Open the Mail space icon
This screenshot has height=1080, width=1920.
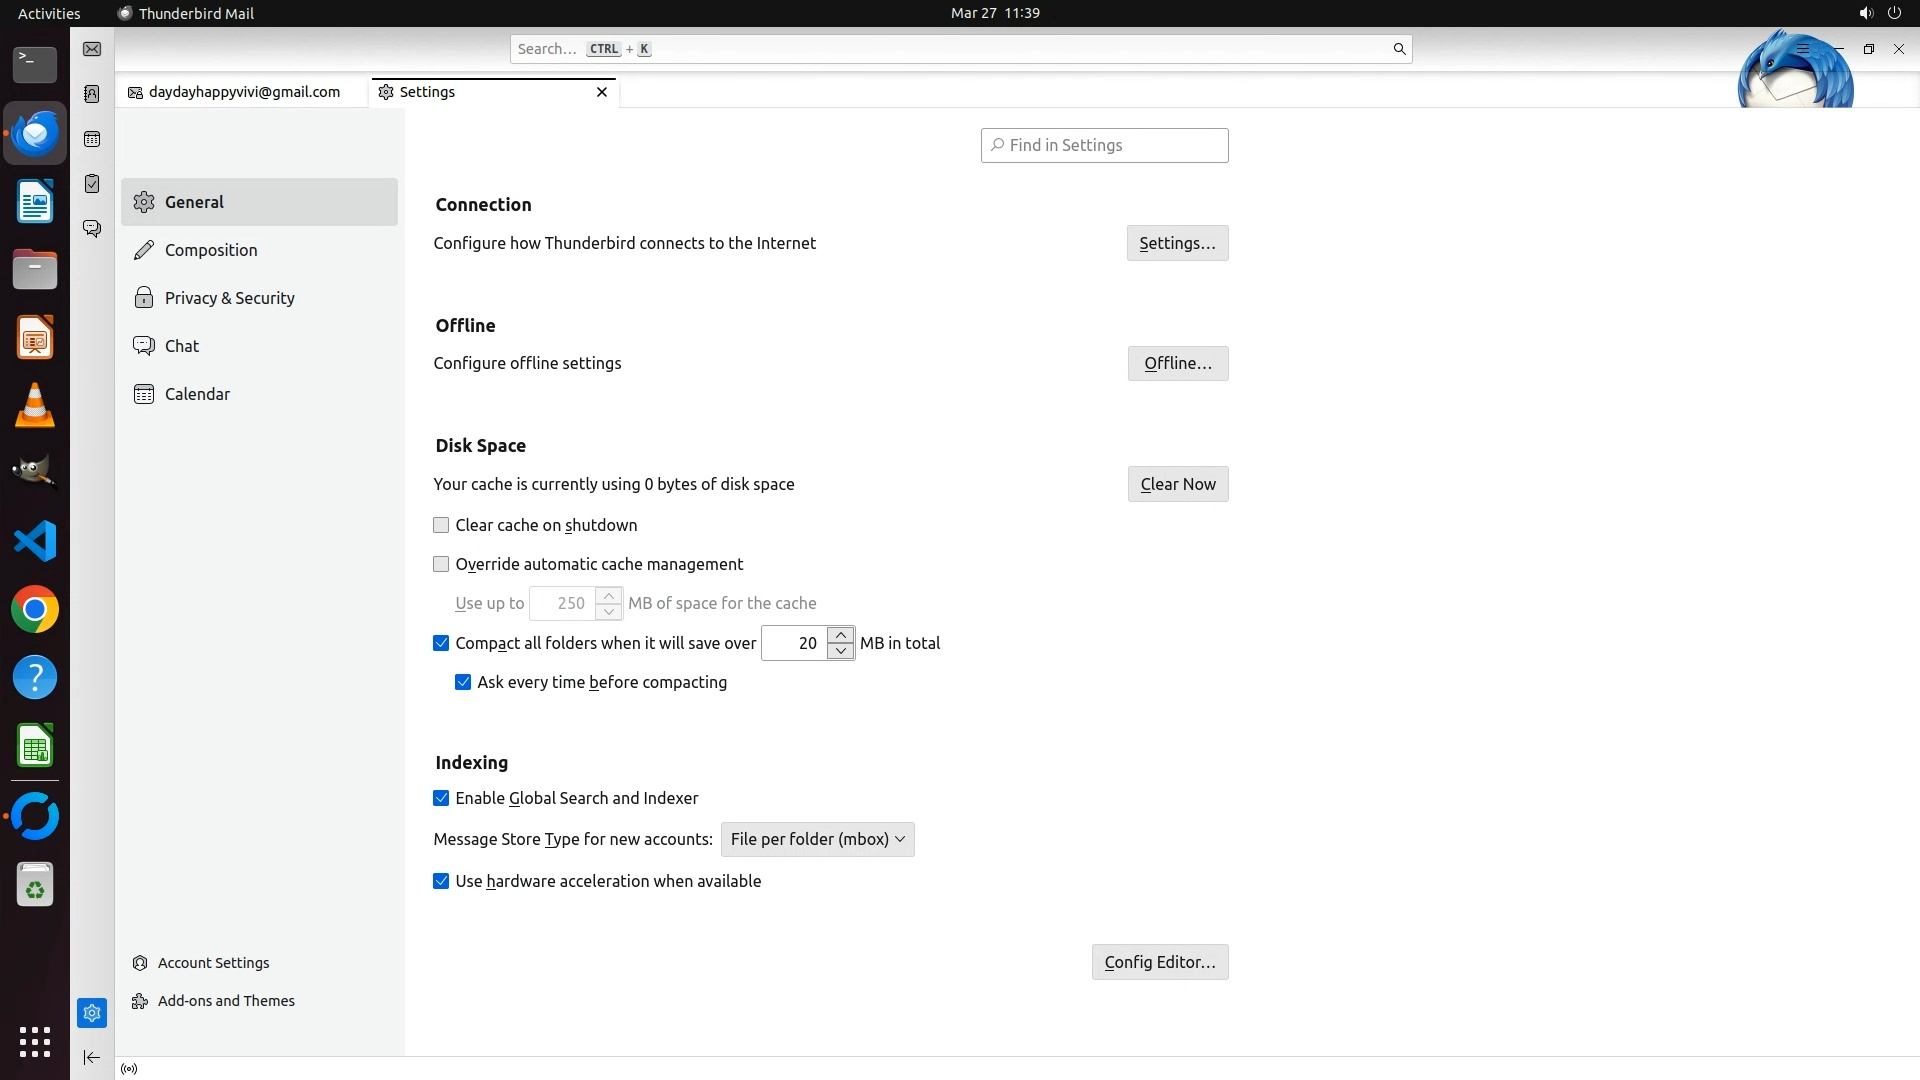[x=92, y=49]
